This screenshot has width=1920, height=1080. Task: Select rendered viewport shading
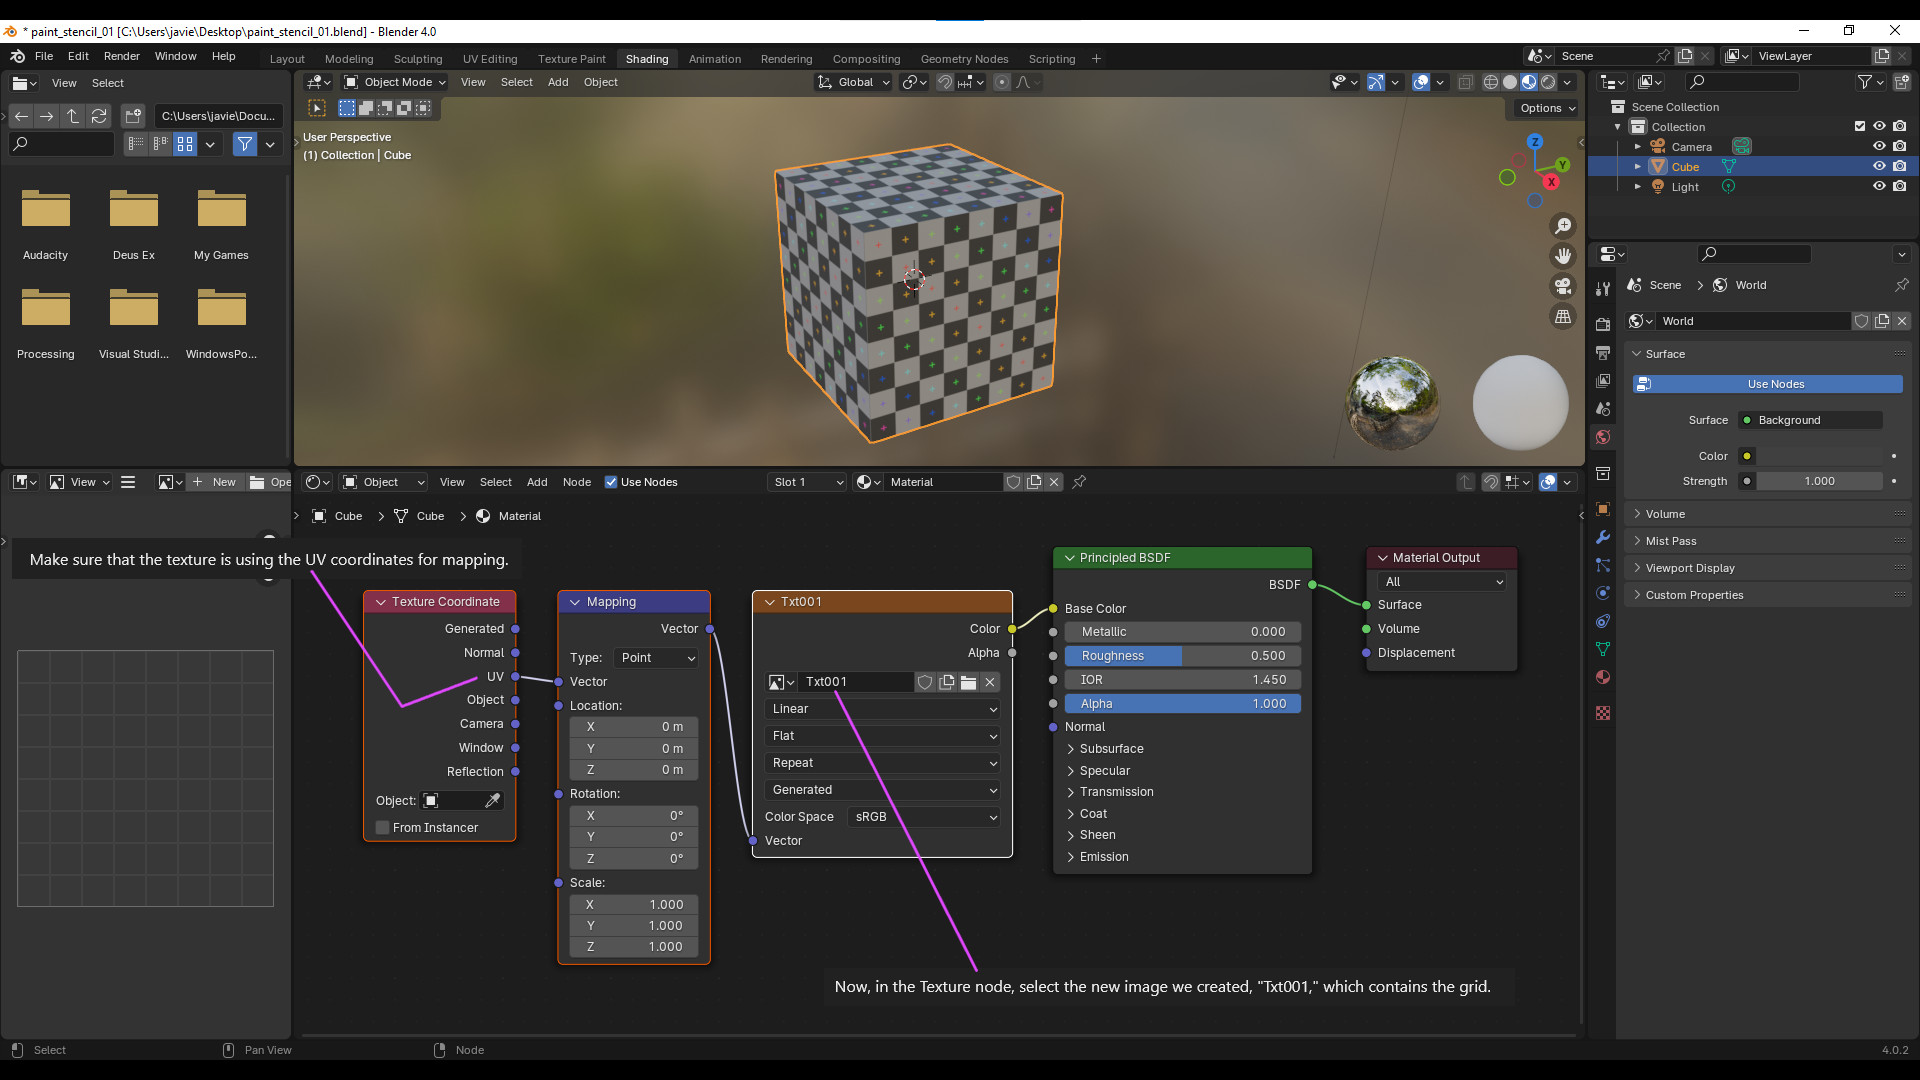tap(1548, 82)
